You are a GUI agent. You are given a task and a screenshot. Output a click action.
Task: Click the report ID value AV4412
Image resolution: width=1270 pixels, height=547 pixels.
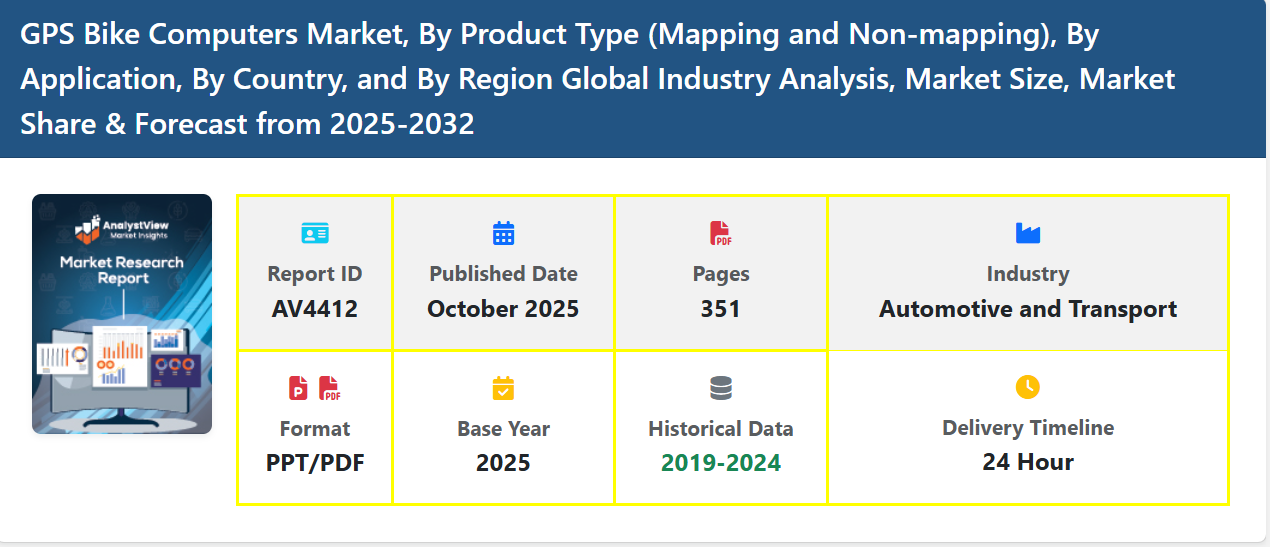tap(315, 309)
